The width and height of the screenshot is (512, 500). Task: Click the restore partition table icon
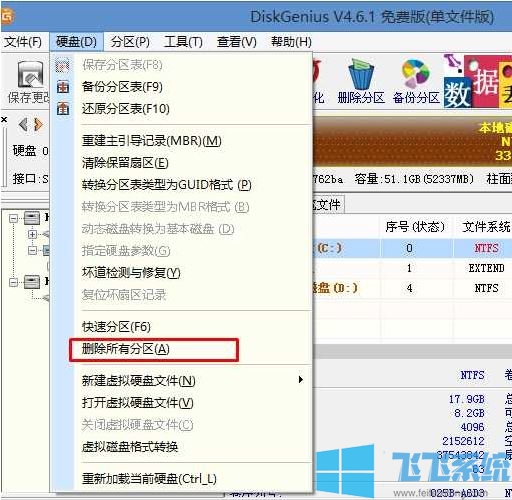(63, 109)
